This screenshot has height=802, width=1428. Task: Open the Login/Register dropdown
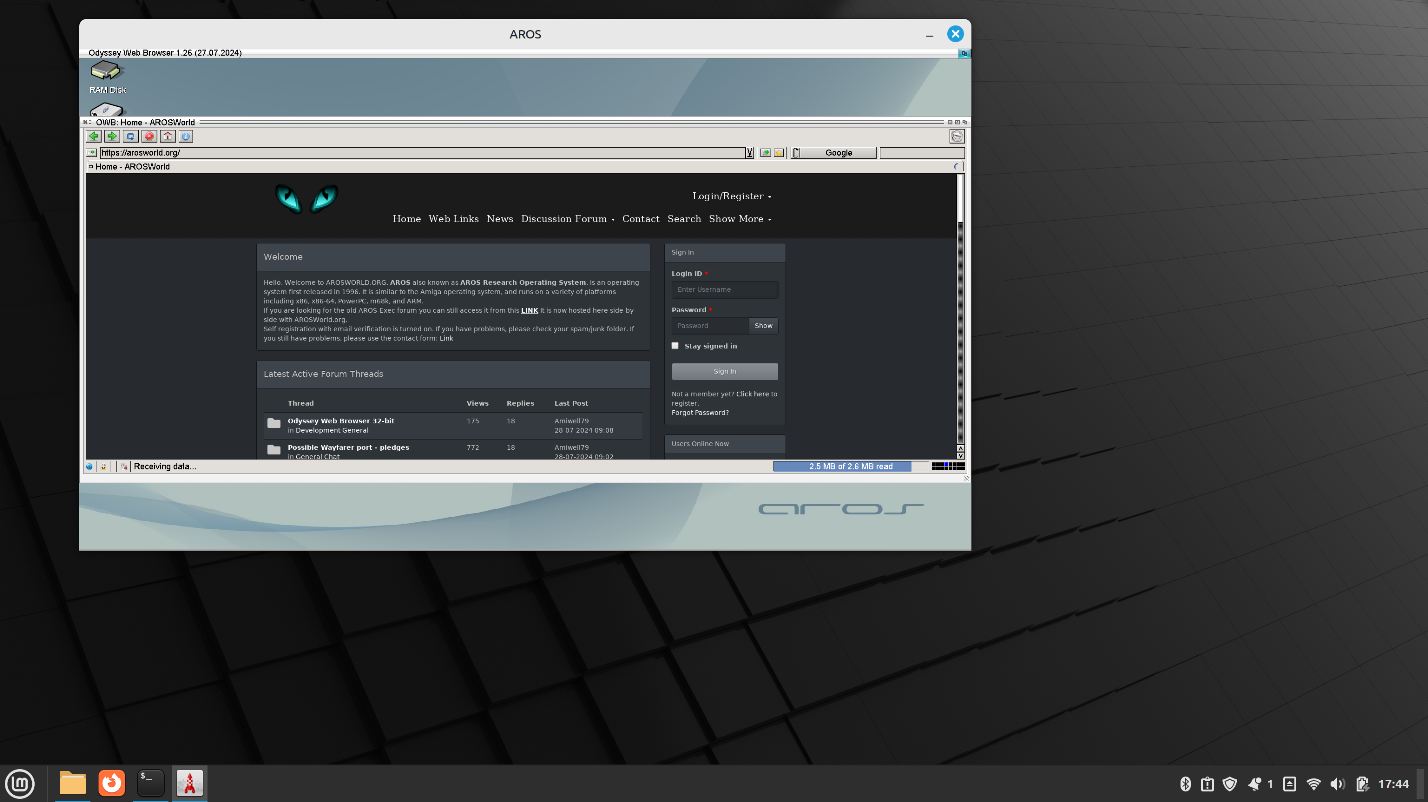[x=731, y=196]
